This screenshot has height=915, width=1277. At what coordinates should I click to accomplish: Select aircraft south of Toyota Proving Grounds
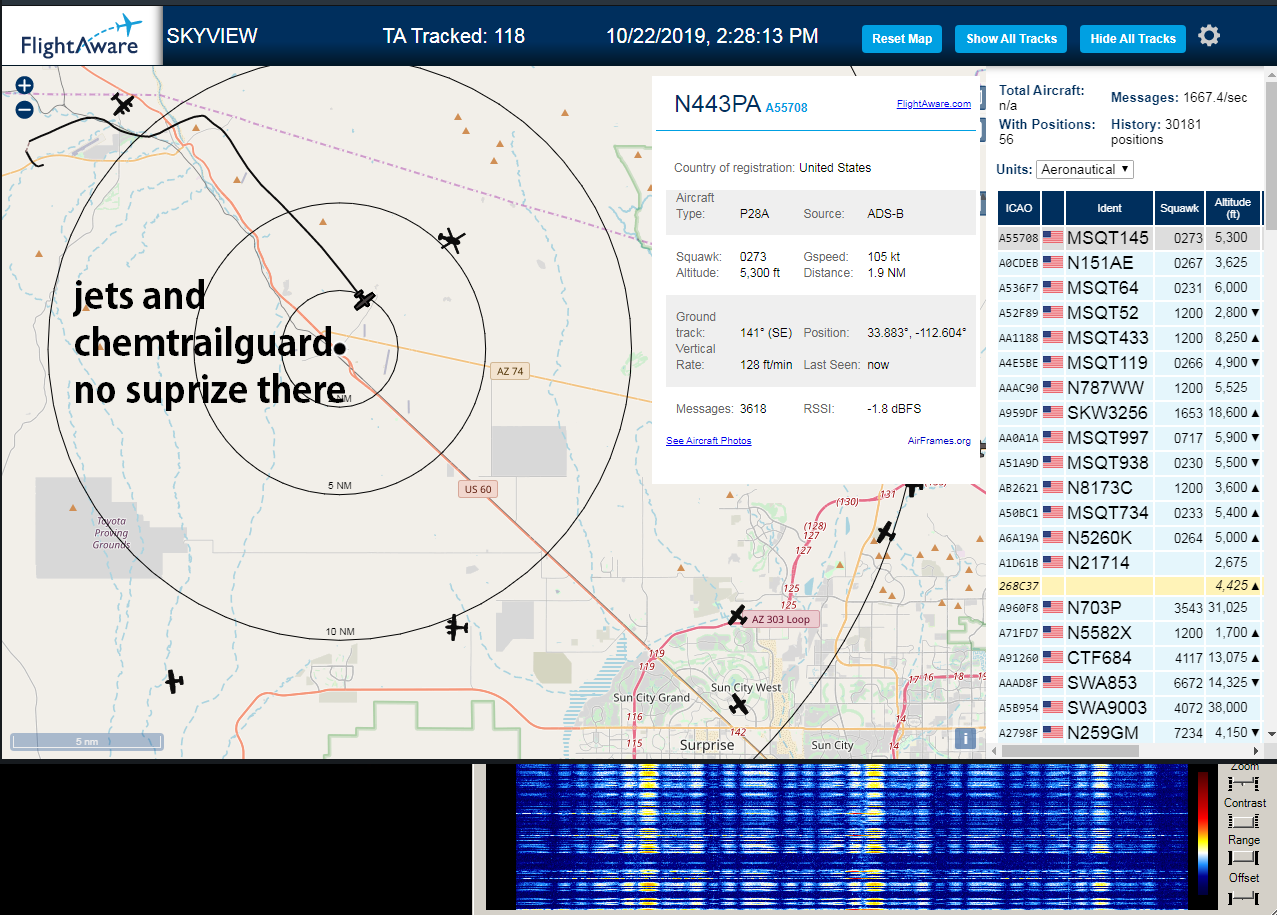click(x=175, y=682)
